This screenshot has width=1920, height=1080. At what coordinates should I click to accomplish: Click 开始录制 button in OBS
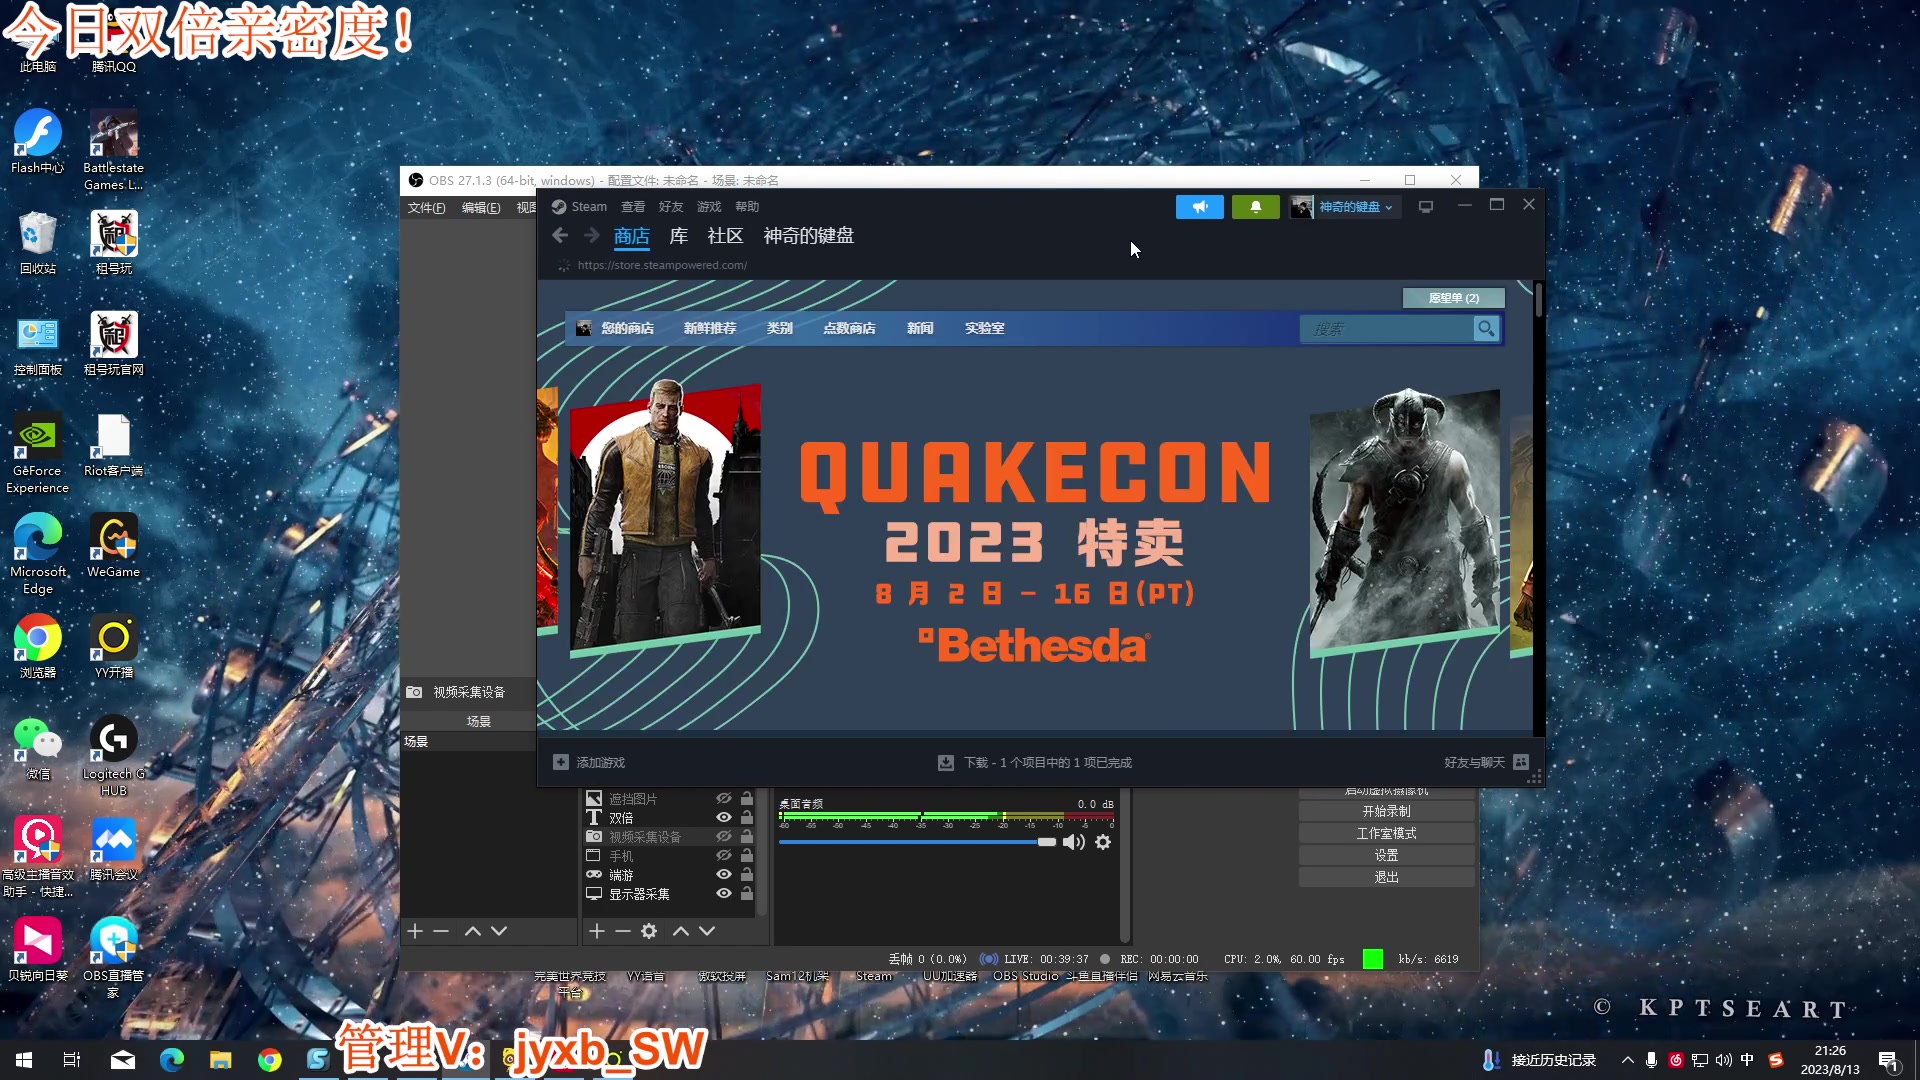tap(1386, 811)
